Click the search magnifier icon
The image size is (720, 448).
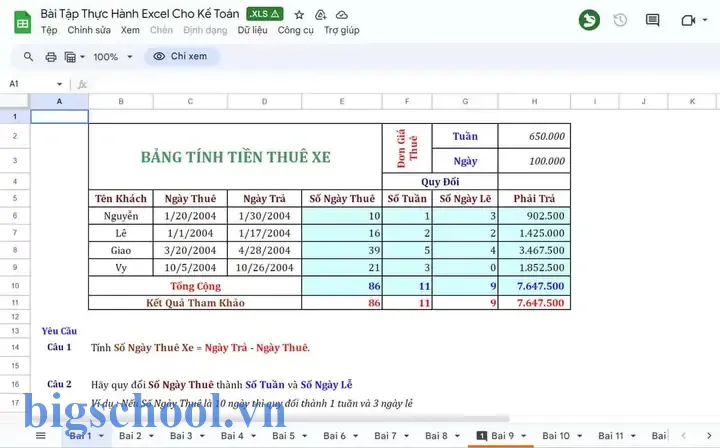[x=28, y=56]
